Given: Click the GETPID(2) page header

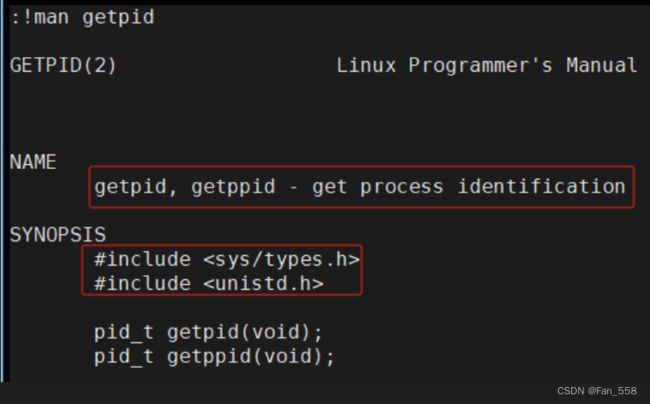Looking at the screenshot, I should 63,65.
